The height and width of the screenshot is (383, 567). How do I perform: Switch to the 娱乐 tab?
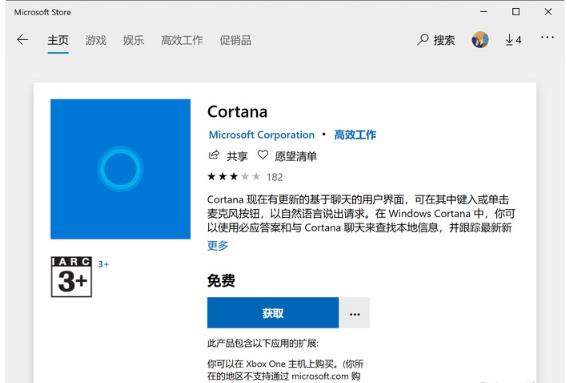pyautogui.click(x=133, y=40)
